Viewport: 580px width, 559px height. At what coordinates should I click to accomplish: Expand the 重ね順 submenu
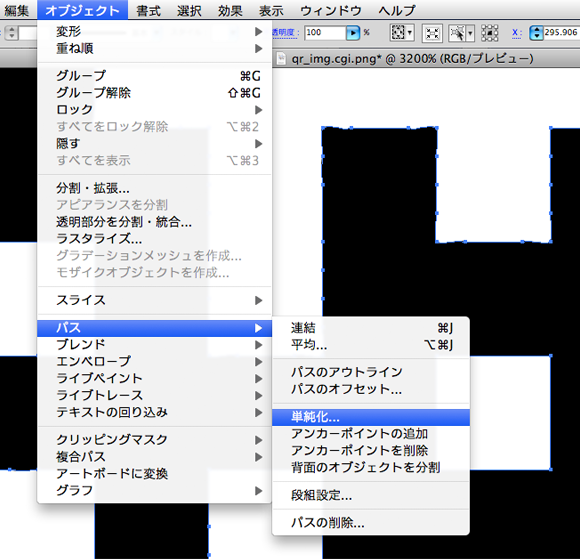coord(155,48)
